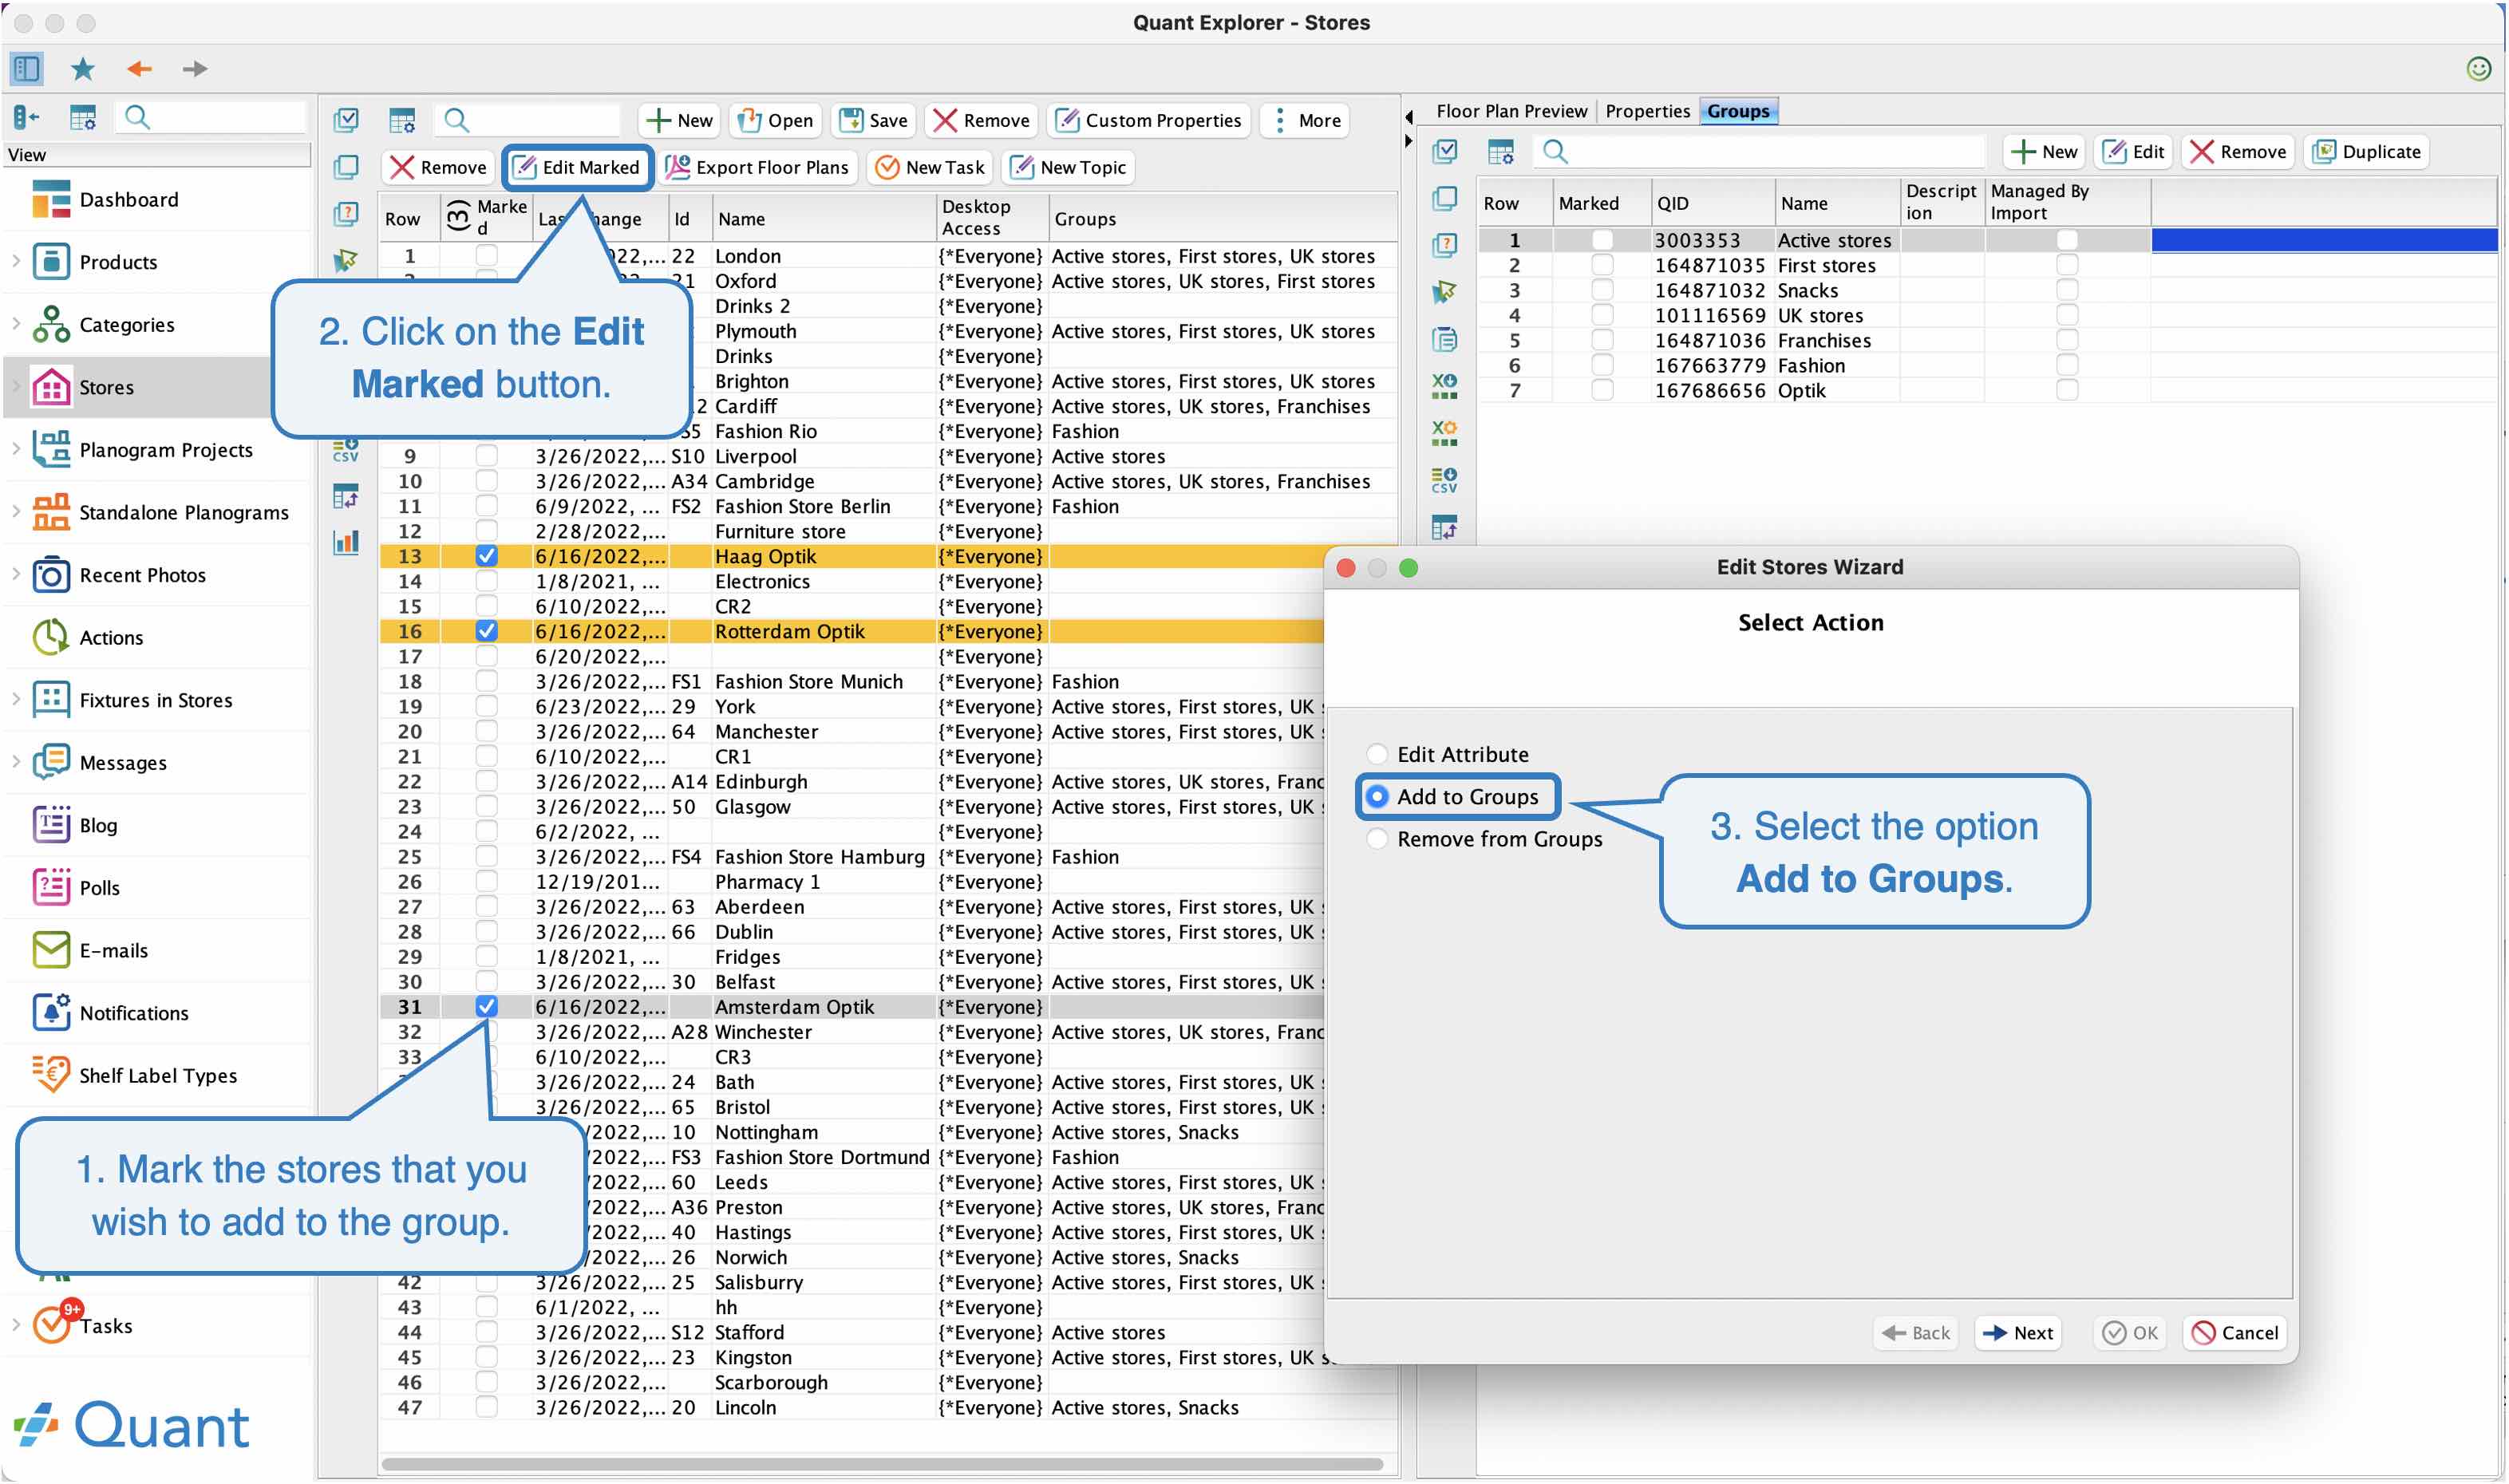
Task: Open the Stores house icon
Action: click(51, 387)
